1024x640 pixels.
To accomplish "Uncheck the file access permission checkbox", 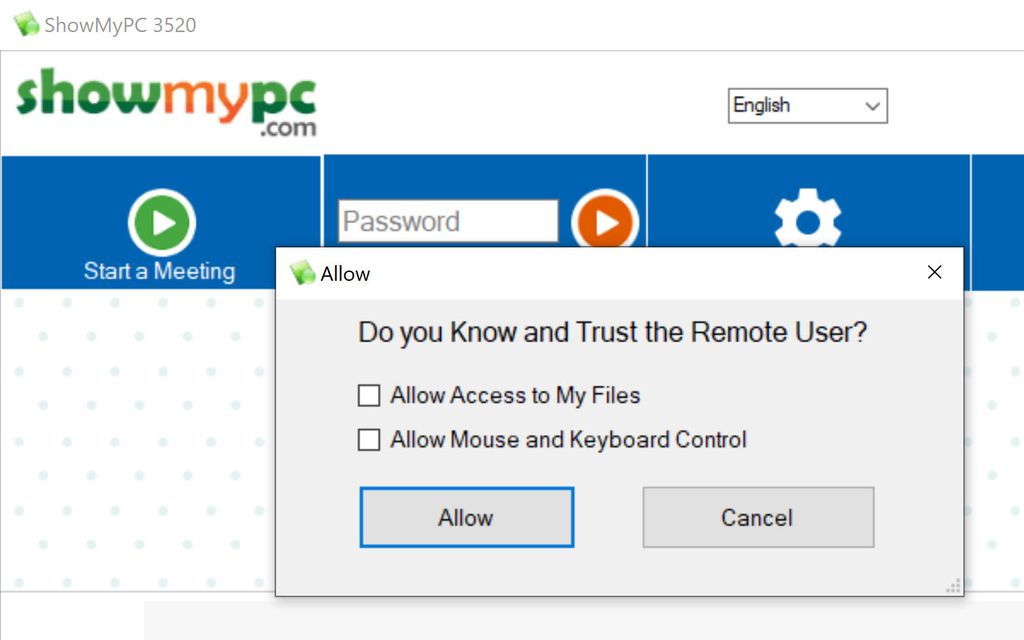I will pos(369,396).
